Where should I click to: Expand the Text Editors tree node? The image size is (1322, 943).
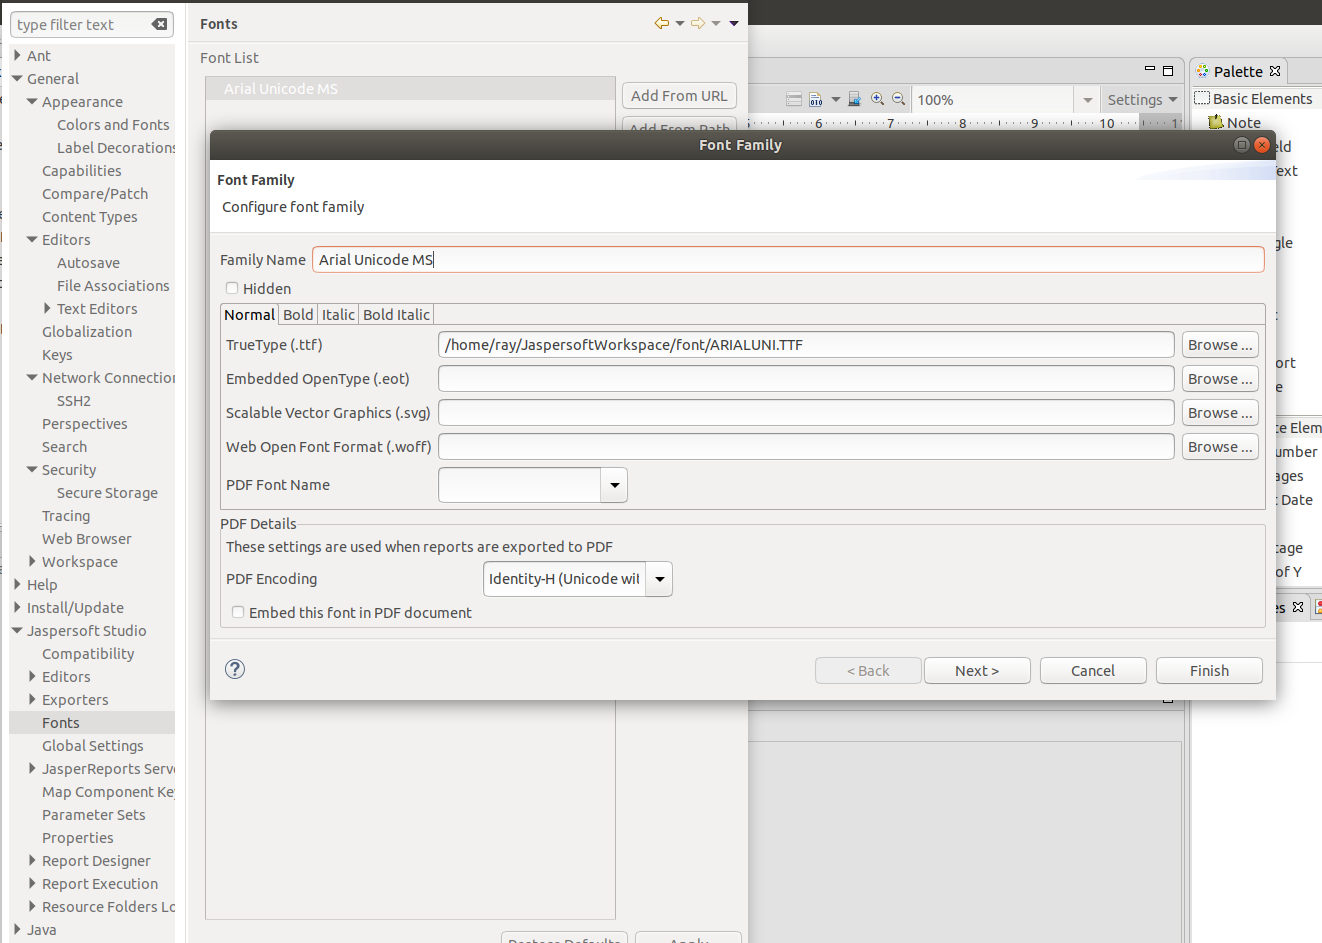point(47,308)
